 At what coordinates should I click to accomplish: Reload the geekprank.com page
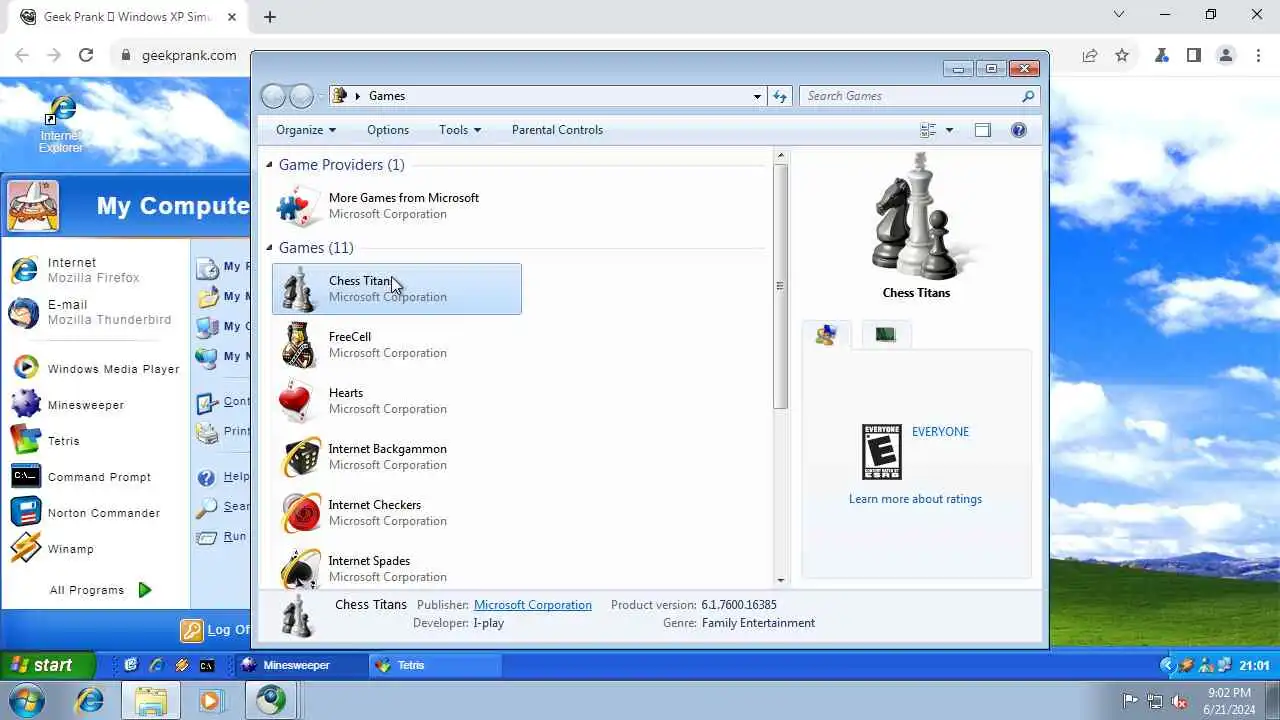[x=86, y=56]
